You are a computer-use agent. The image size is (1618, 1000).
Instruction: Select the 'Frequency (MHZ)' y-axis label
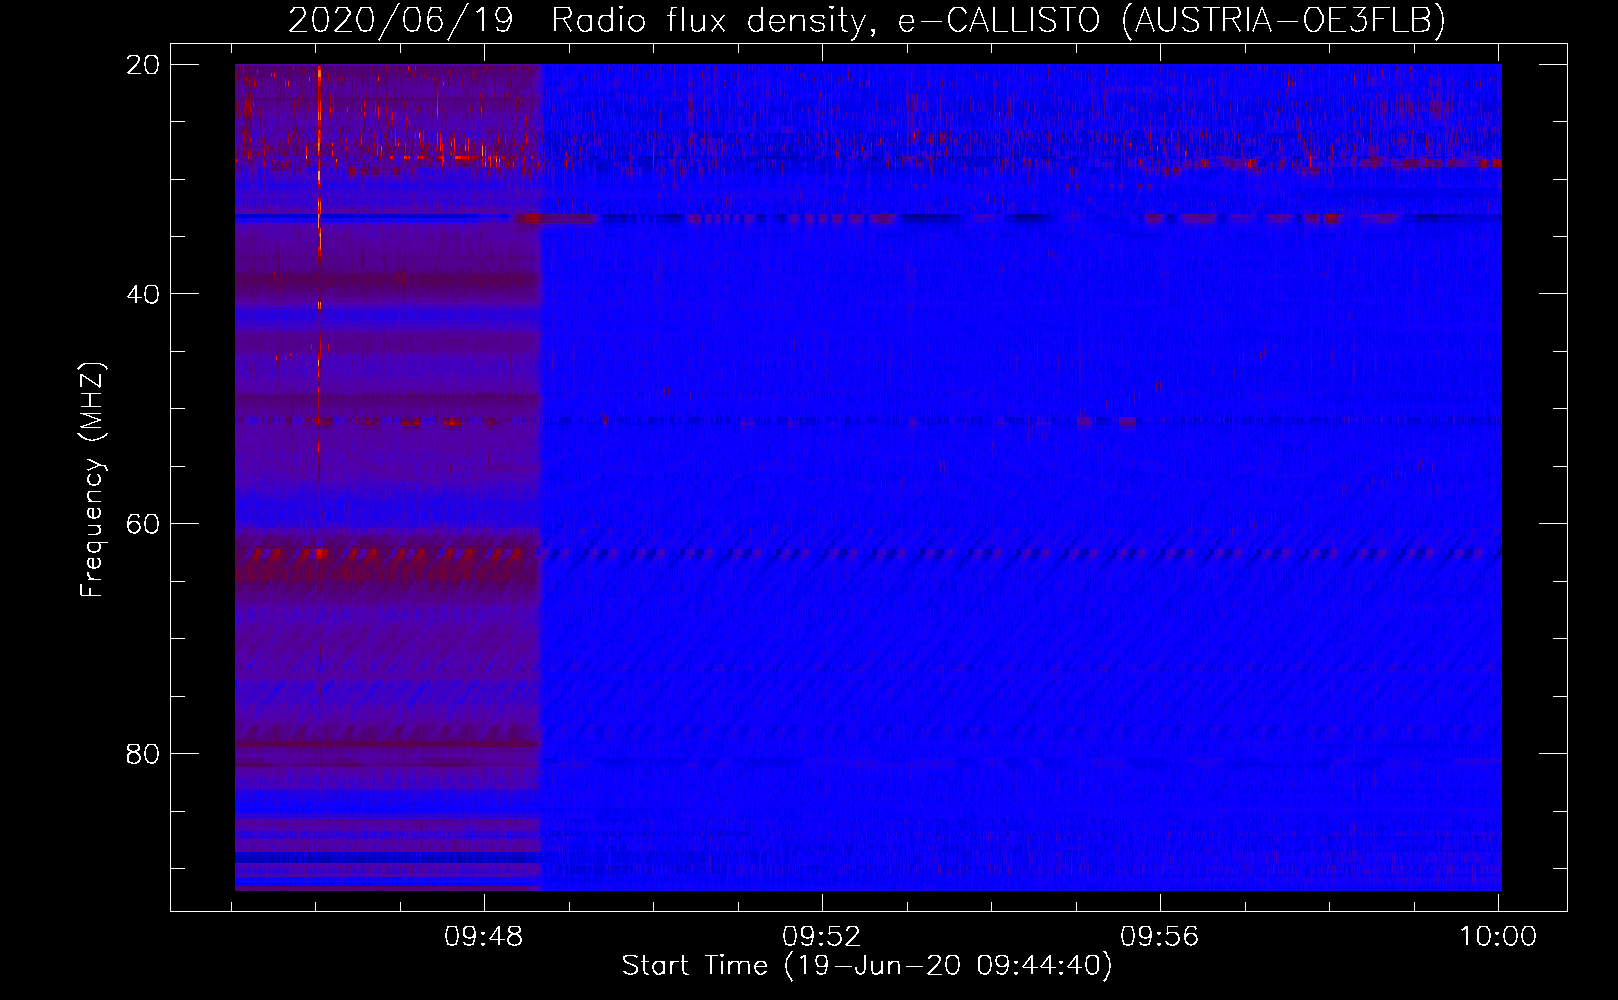point(92,480)
